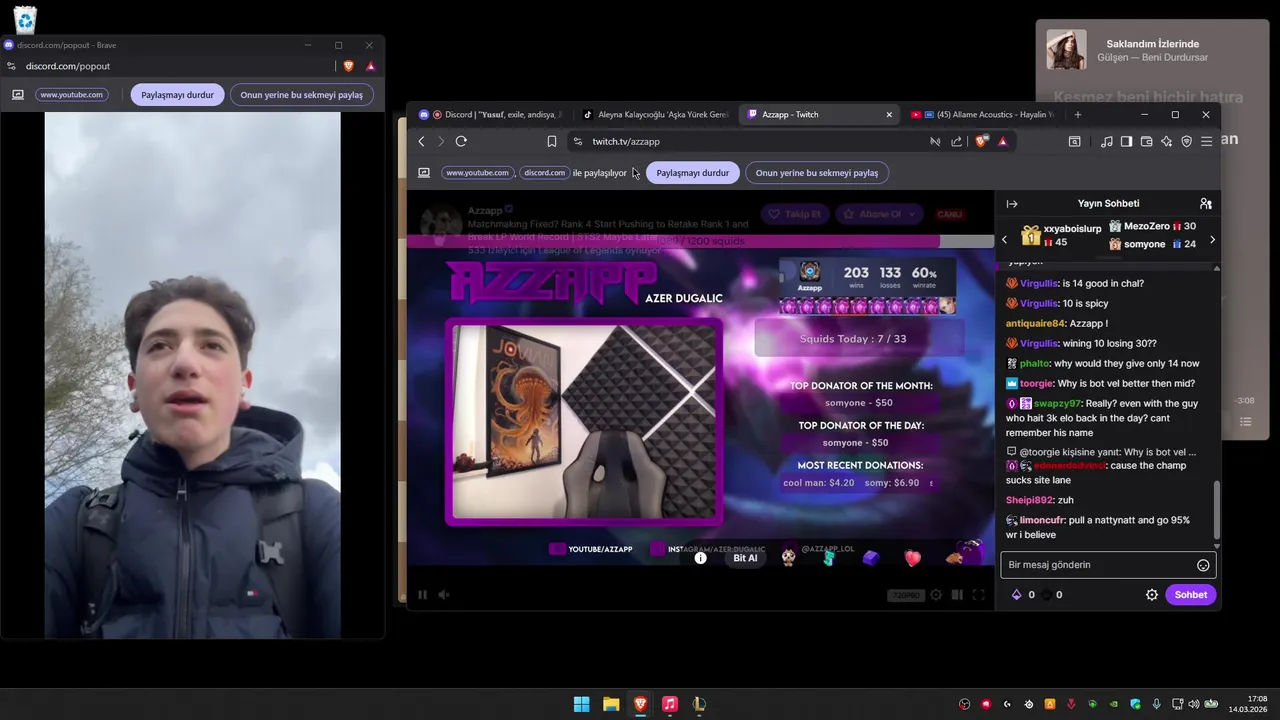Open chat settings gear
This screenshot has height=720, width=1280.
click(1151, 595)
